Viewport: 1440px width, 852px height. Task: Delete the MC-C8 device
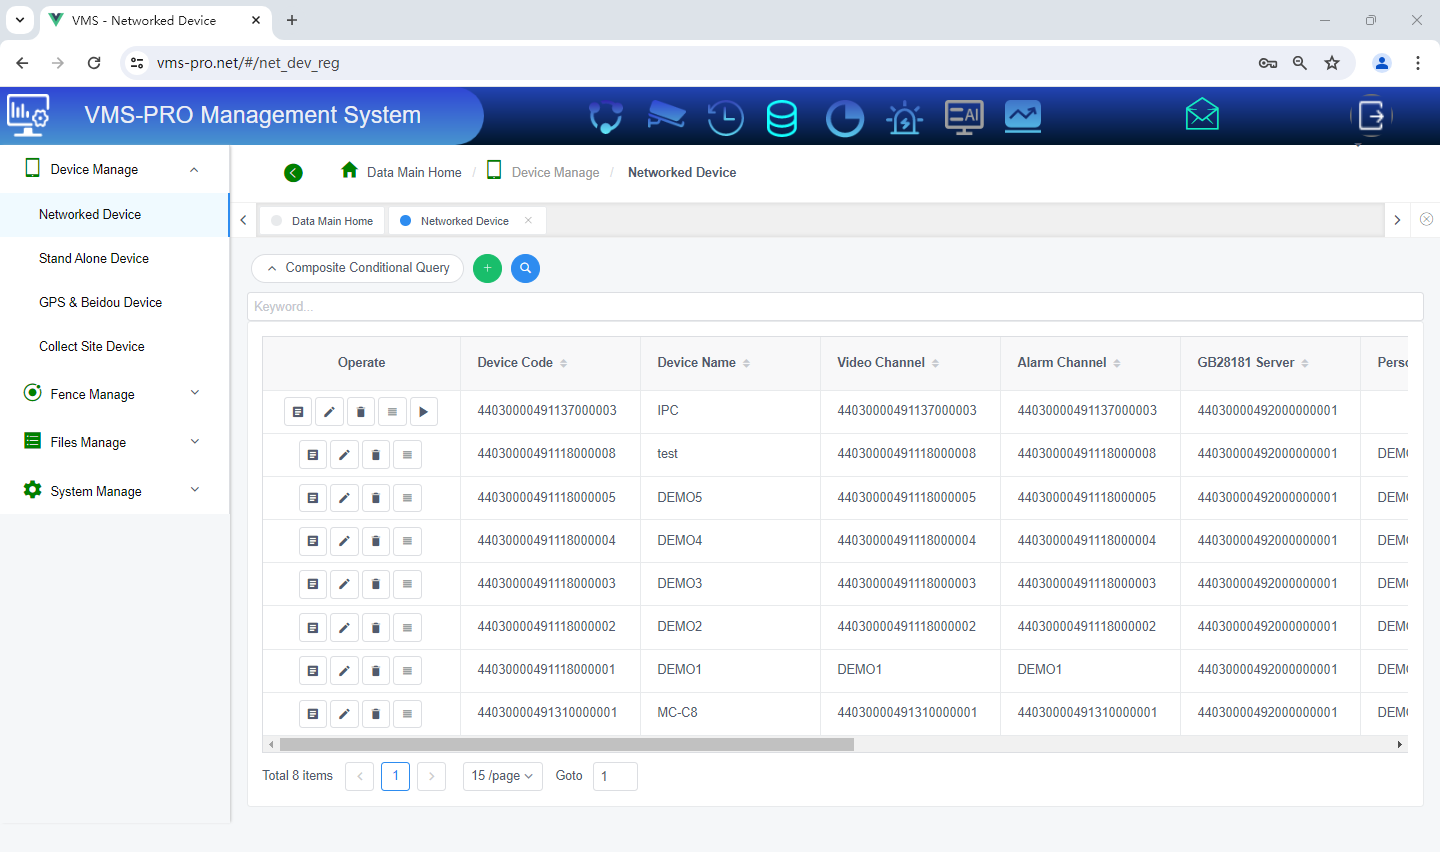pyautogui.click(x=375, y=713)
